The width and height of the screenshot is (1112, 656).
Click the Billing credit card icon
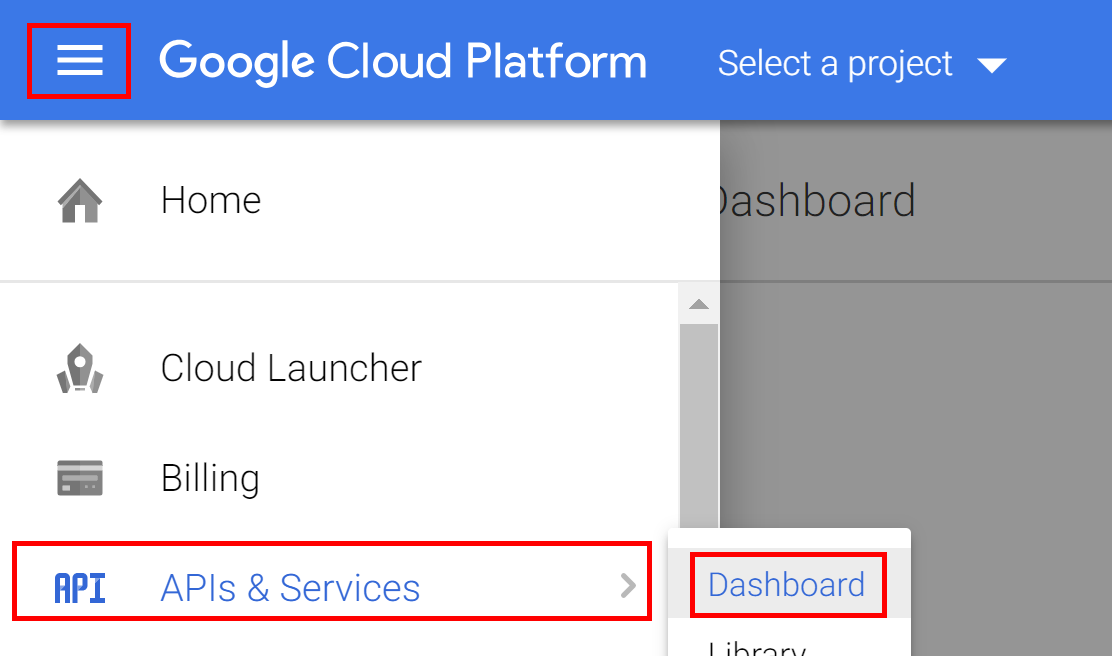tap(78, 477)
